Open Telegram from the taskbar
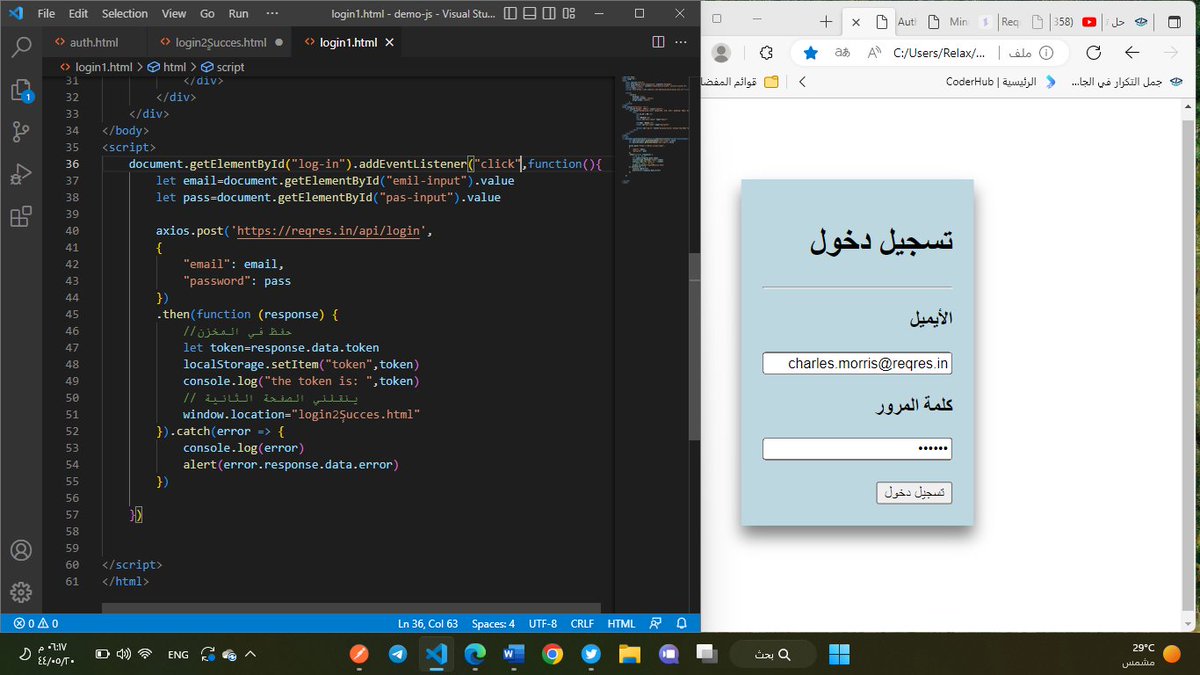Screen dimensions: 1200x675 tap(397, 654)
